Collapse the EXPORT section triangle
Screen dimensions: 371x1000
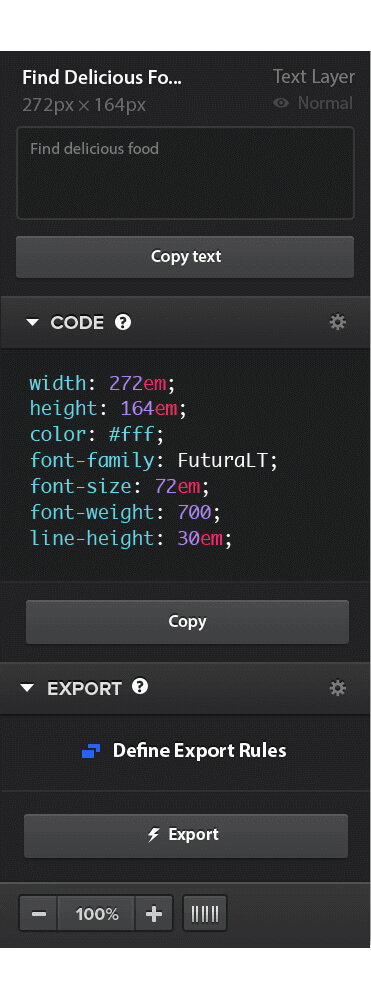click(x=27, y=688)
